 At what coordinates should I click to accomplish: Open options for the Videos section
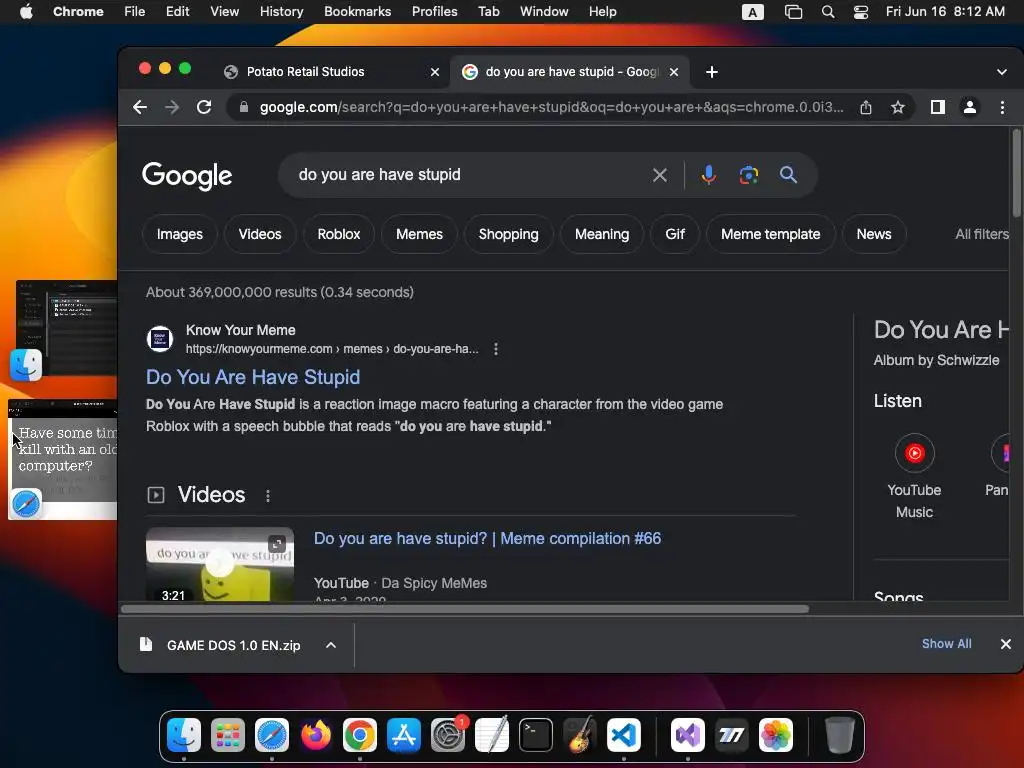coord(268,496)
